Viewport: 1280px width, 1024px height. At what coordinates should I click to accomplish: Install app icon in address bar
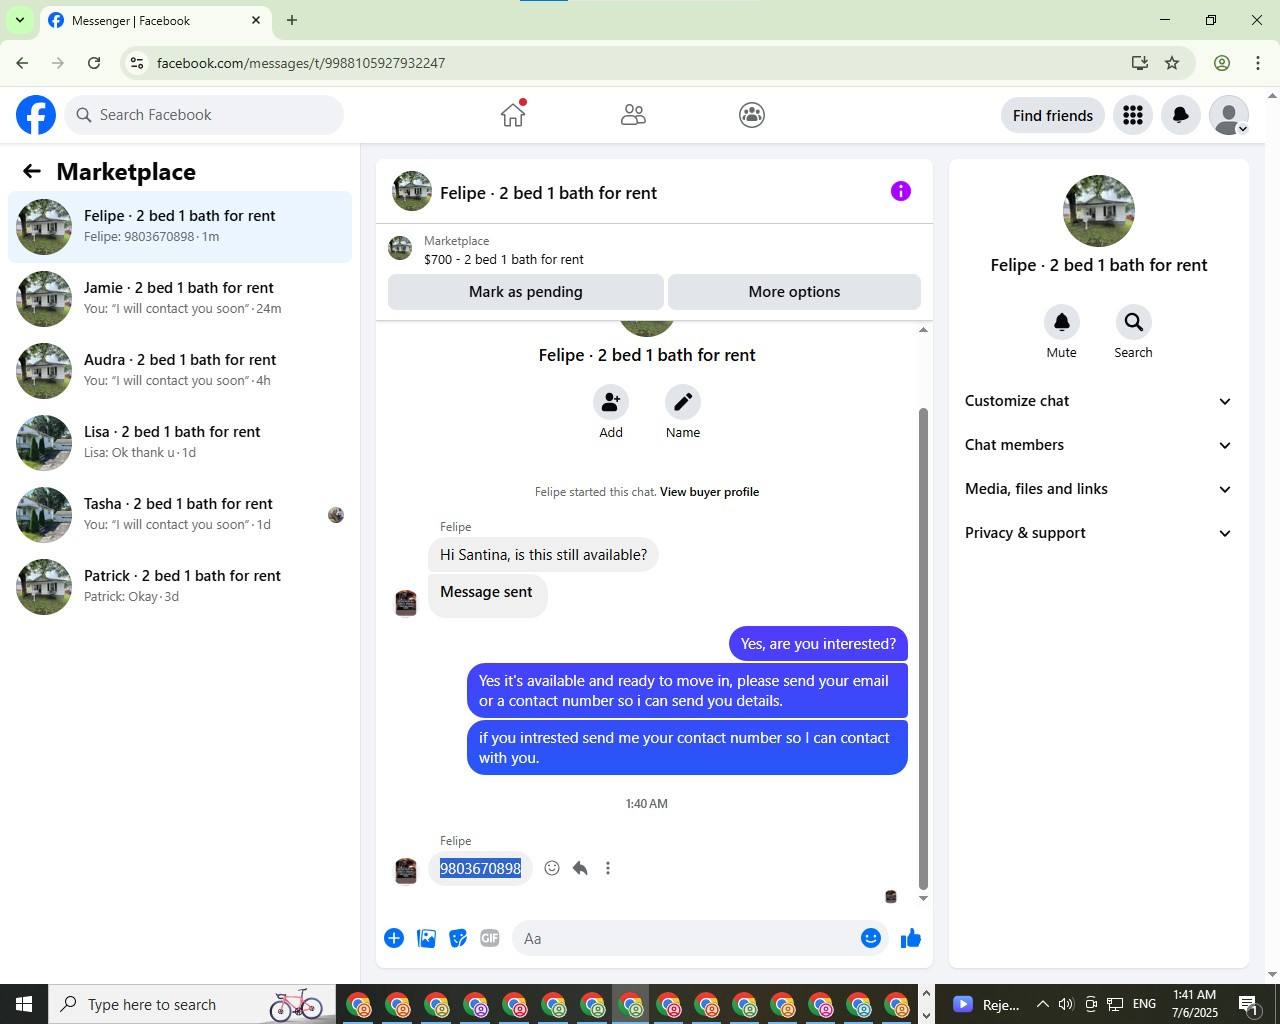[x=1140, y=63]
